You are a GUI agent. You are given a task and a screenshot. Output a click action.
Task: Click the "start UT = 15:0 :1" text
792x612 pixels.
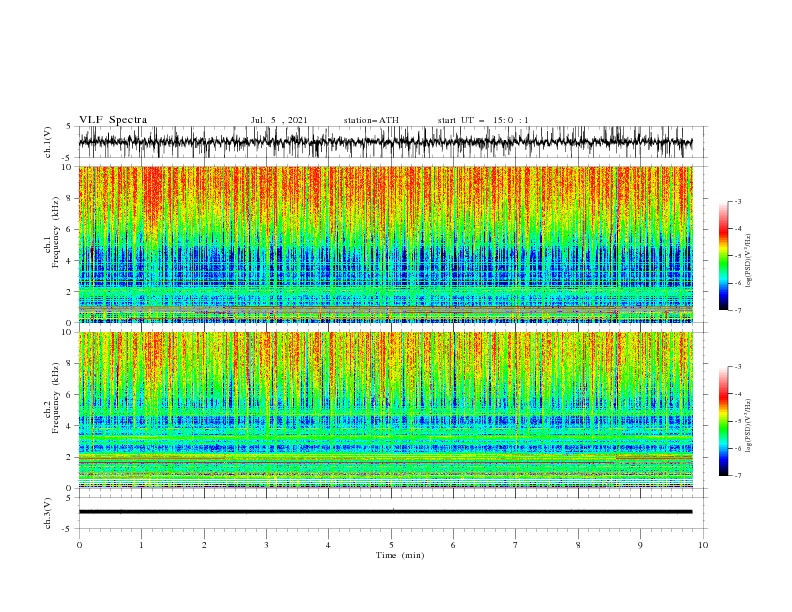[483, 120]
